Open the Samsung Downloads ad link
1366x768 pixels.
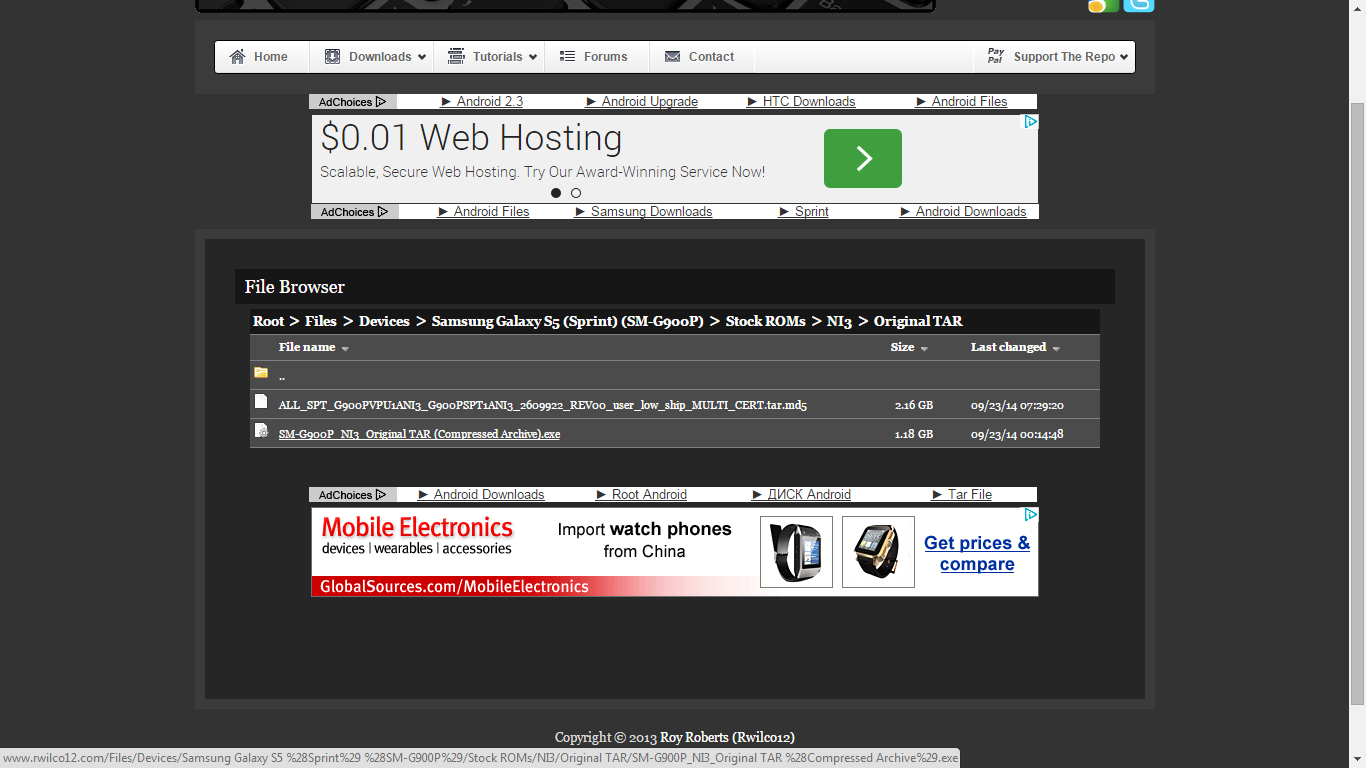click(x=644, y=212)
